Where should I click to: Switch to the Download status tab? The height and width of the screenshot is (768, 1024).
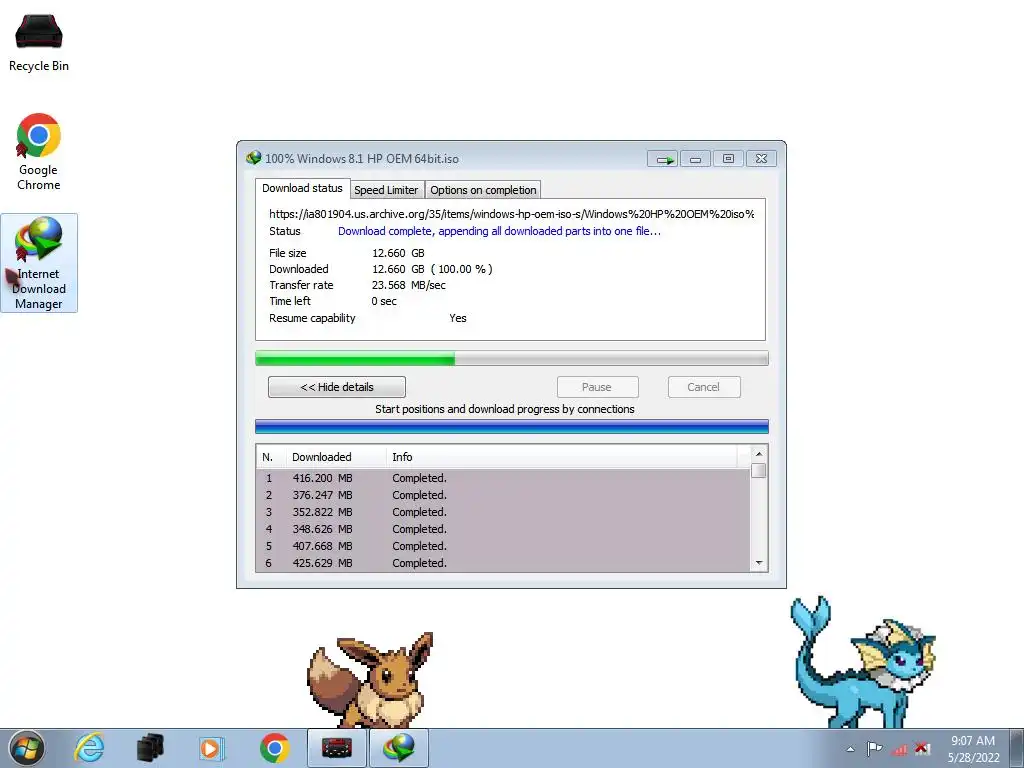click(302, 188)
